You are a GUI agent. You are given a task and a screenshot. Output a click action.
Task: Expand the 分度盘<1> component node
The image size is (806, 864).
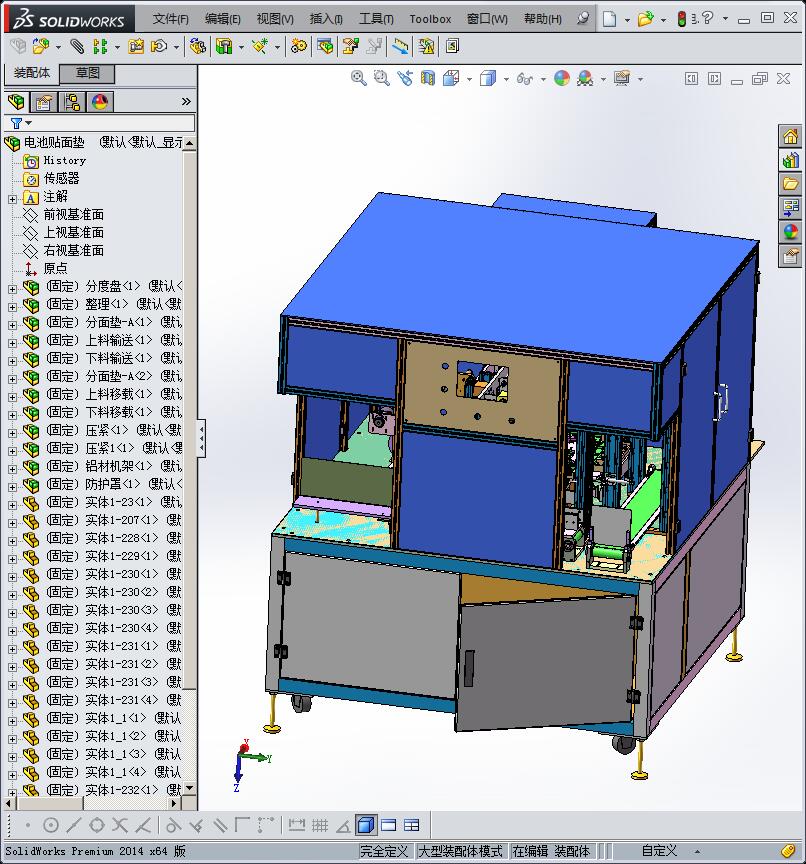12,289
